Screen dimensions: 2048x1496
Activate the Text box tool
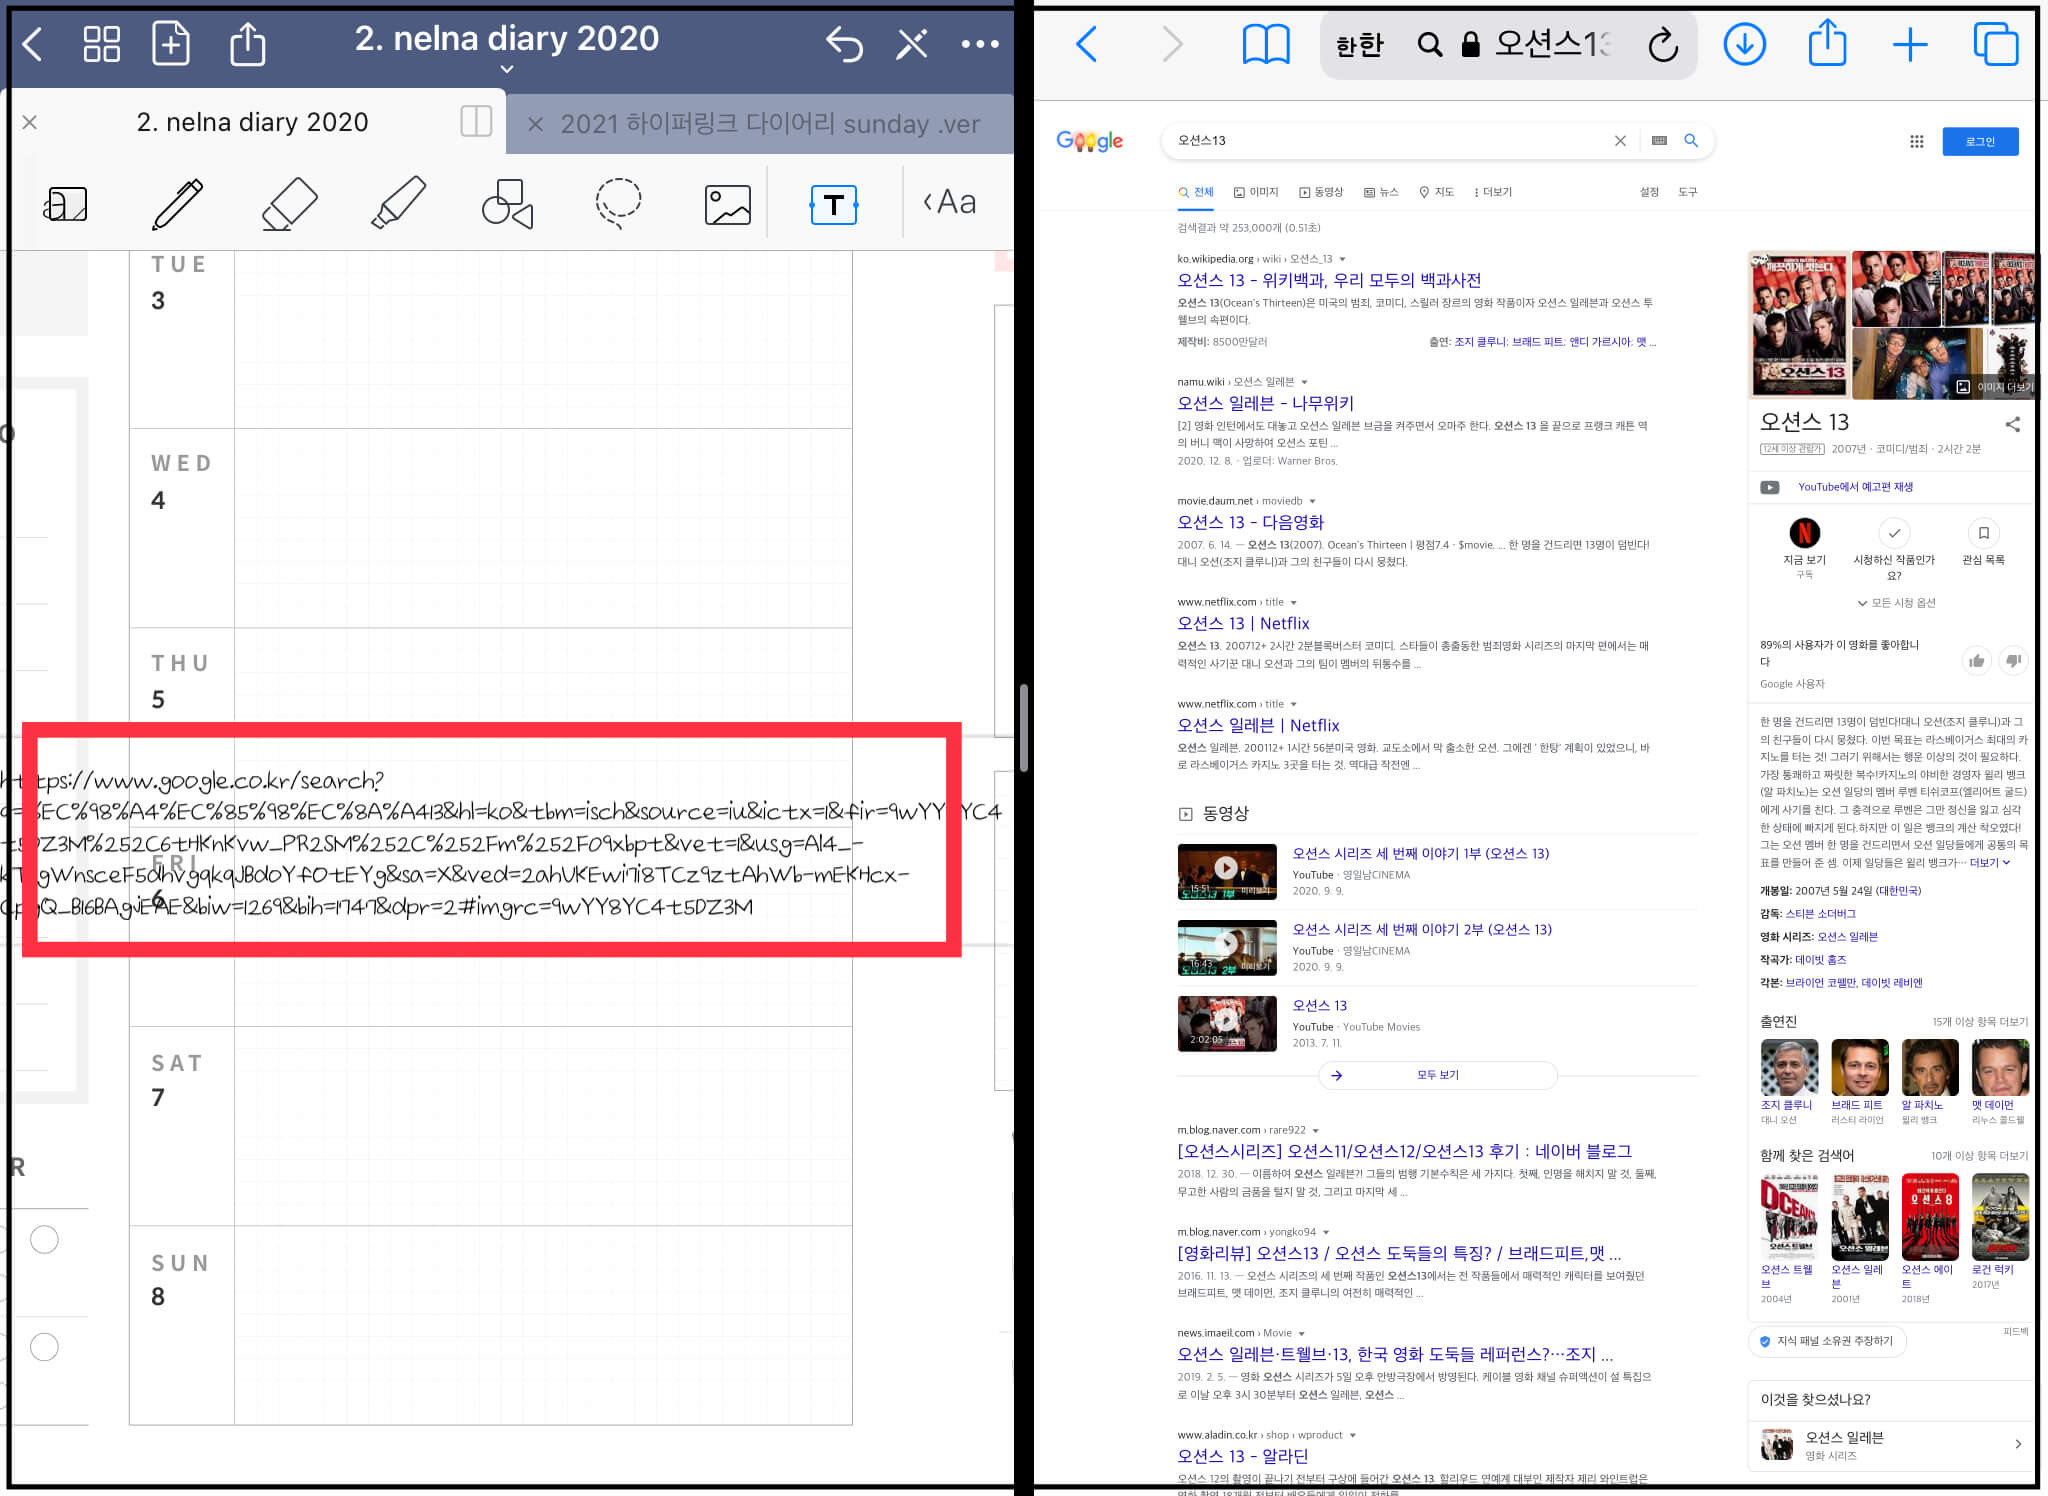tap(833, 204)
